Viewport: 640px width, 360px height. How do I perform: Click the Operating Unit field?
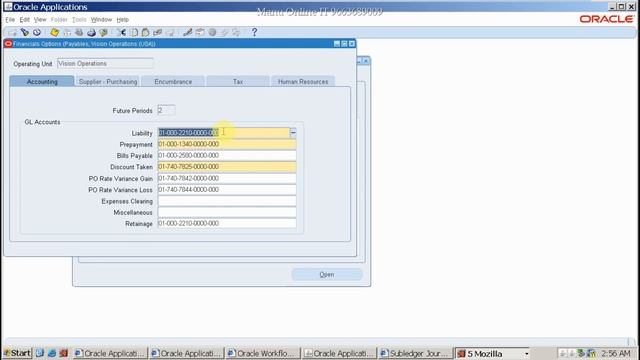[x=105, y=64]
